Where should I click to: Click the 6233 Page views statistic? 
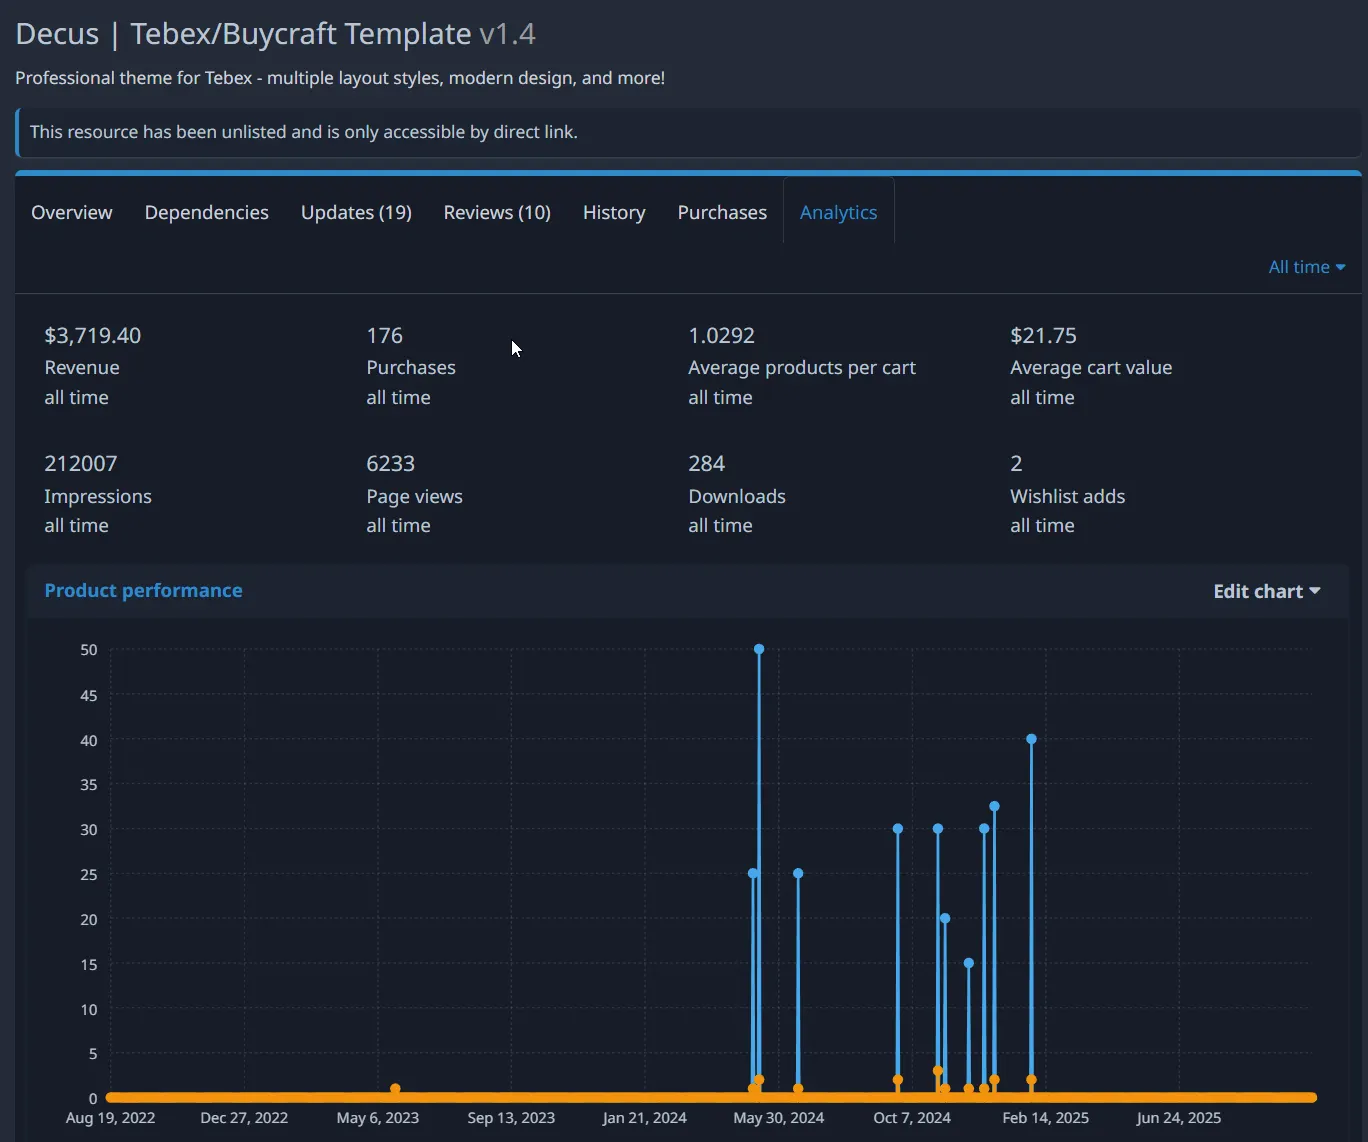point(390,464)
